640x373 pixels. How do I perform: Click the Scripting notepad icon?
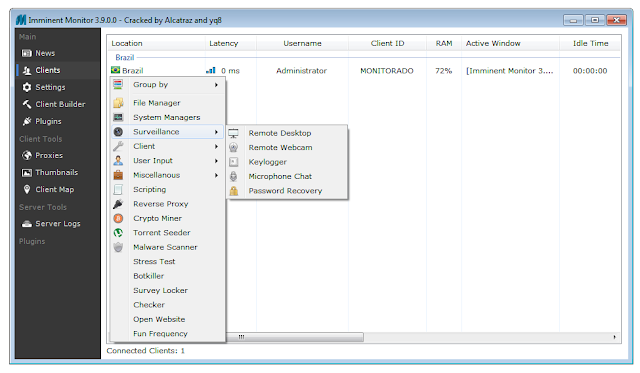click(118, 189)
